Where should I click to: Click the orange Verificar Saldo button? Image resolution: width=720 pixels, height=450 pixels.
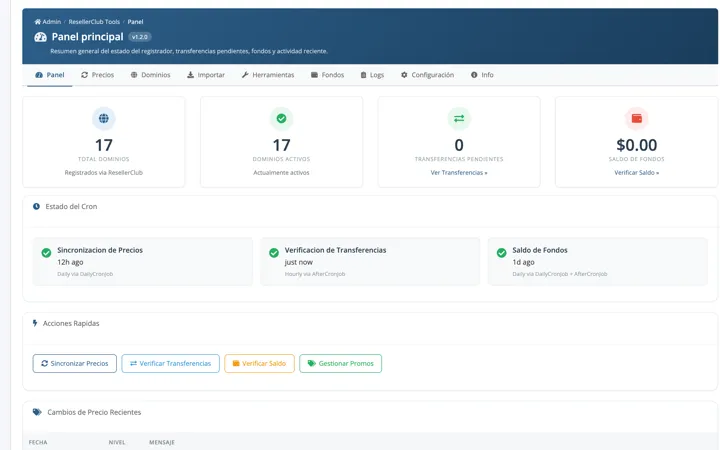(x=259, y=363)
